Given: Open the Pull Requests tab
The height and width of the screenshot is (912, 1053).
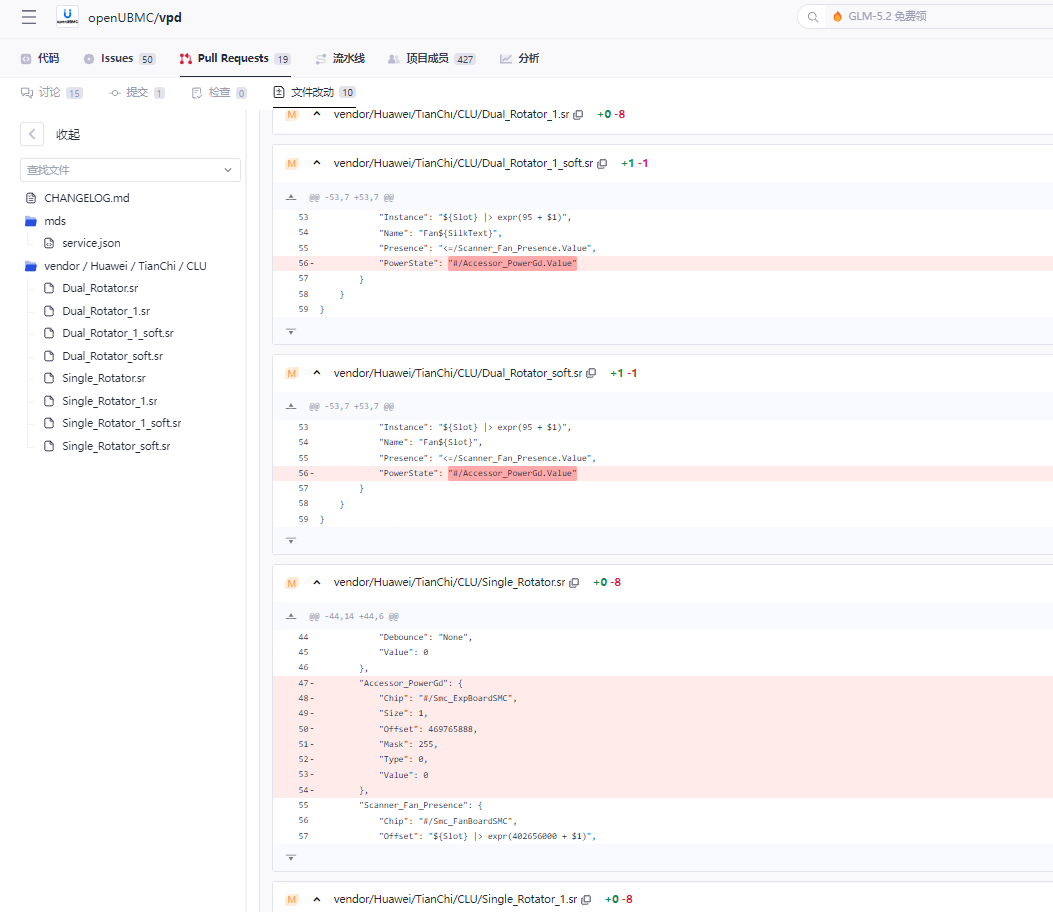Looking at the screenshot, I should 234,58.
